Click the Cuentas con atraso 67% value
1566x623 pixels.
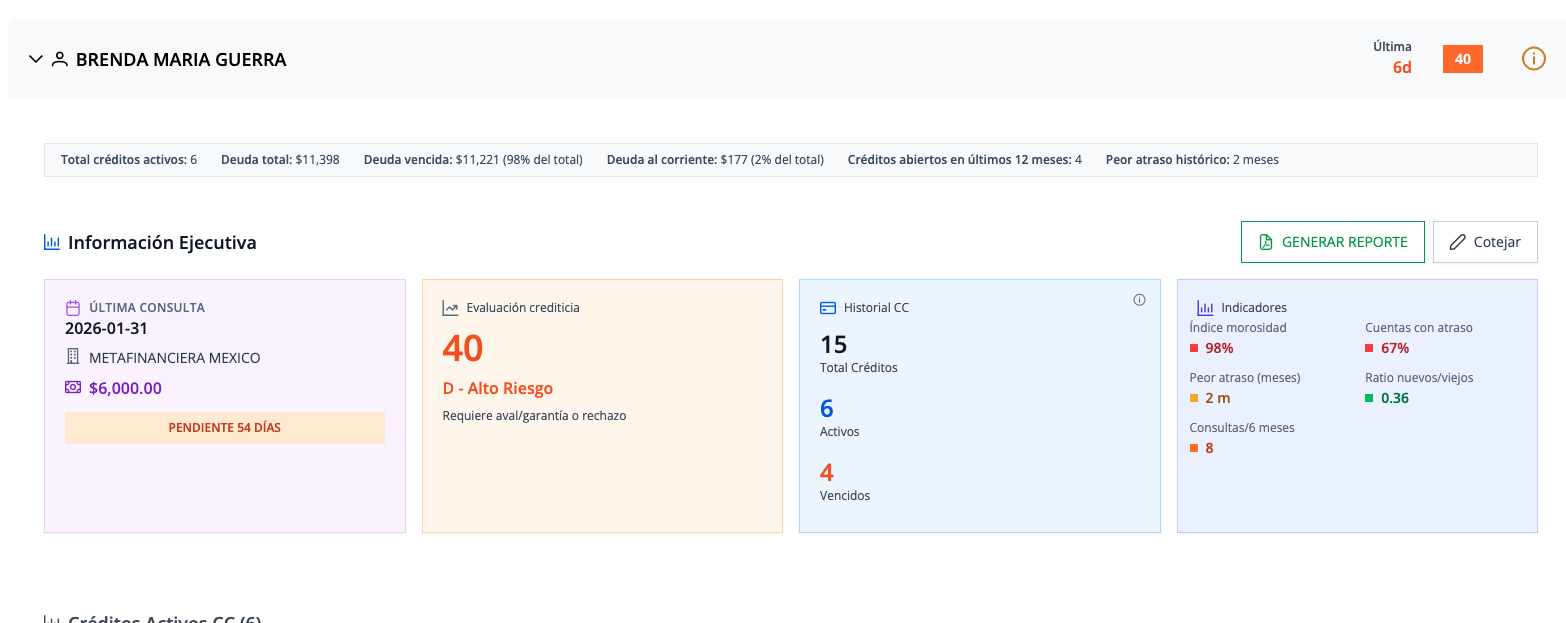click(1395, 348)
